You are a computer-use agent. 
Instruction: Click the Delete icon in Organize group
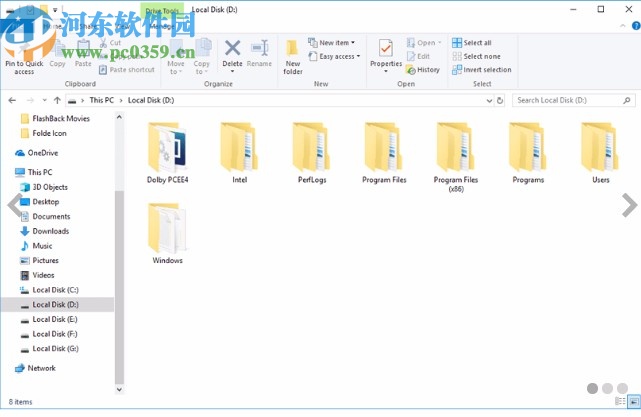(232, 48)
